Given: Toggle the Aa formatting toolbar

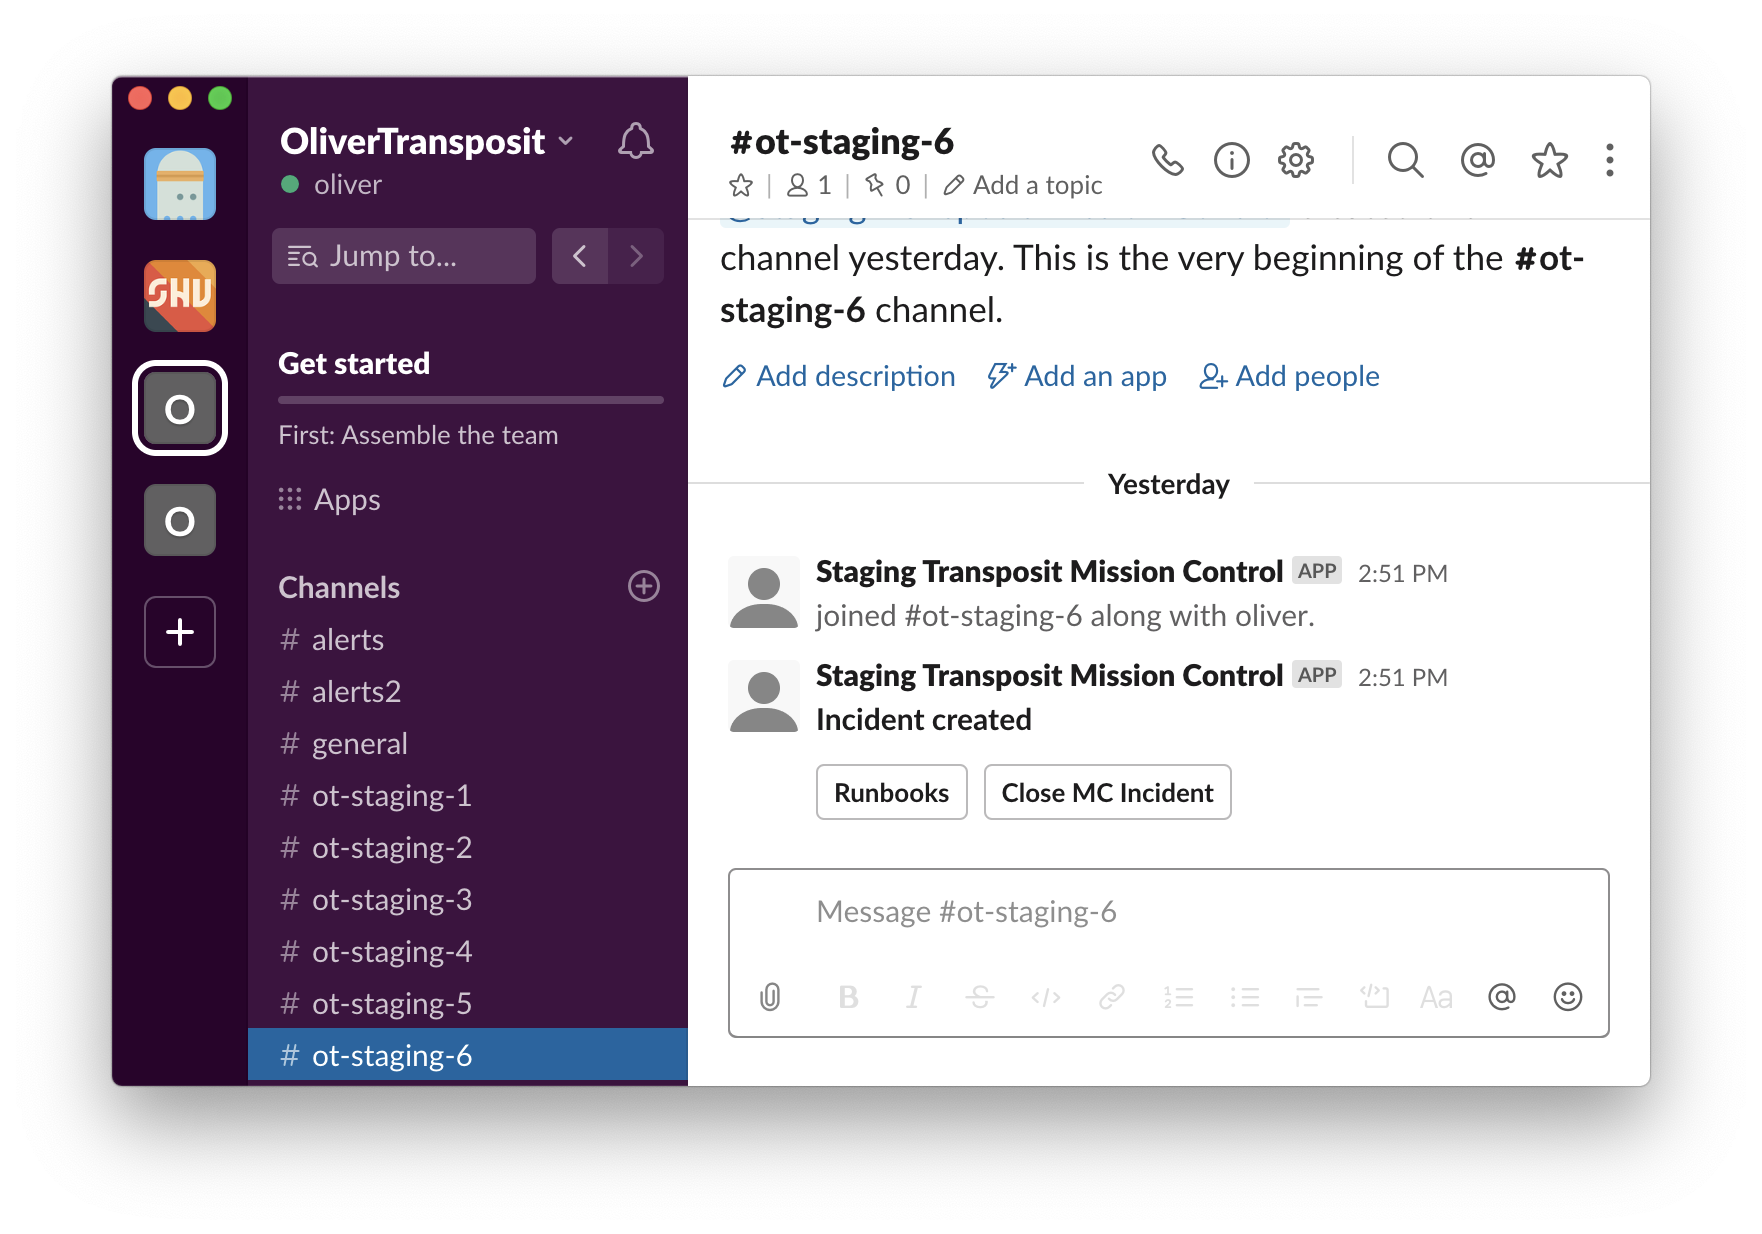Looking at the screenshot, I should pyautogui.click(x=1436, y=997).
